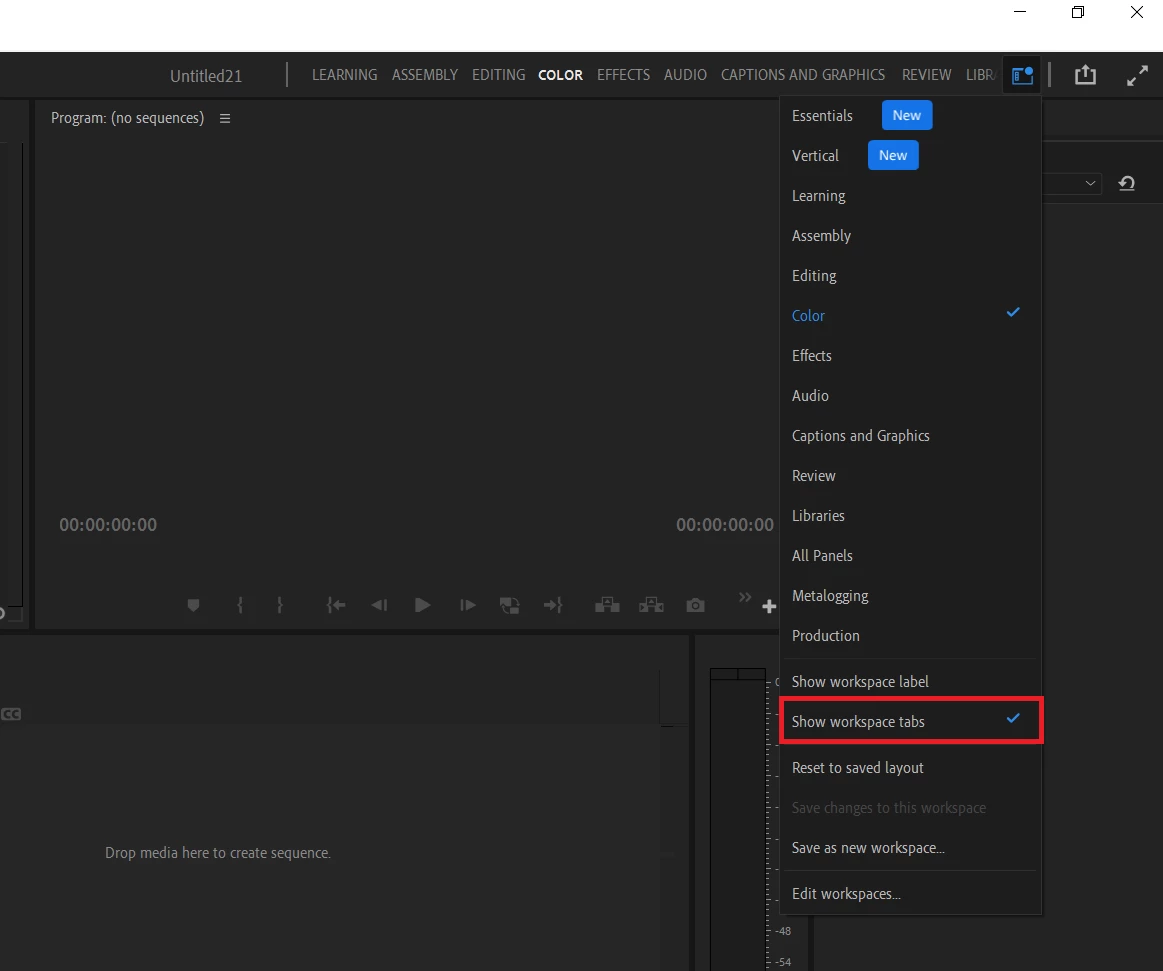The image size is (1163, 971).
Task: Choose Metalogging workspace
Action: click(x=910, y=596)
